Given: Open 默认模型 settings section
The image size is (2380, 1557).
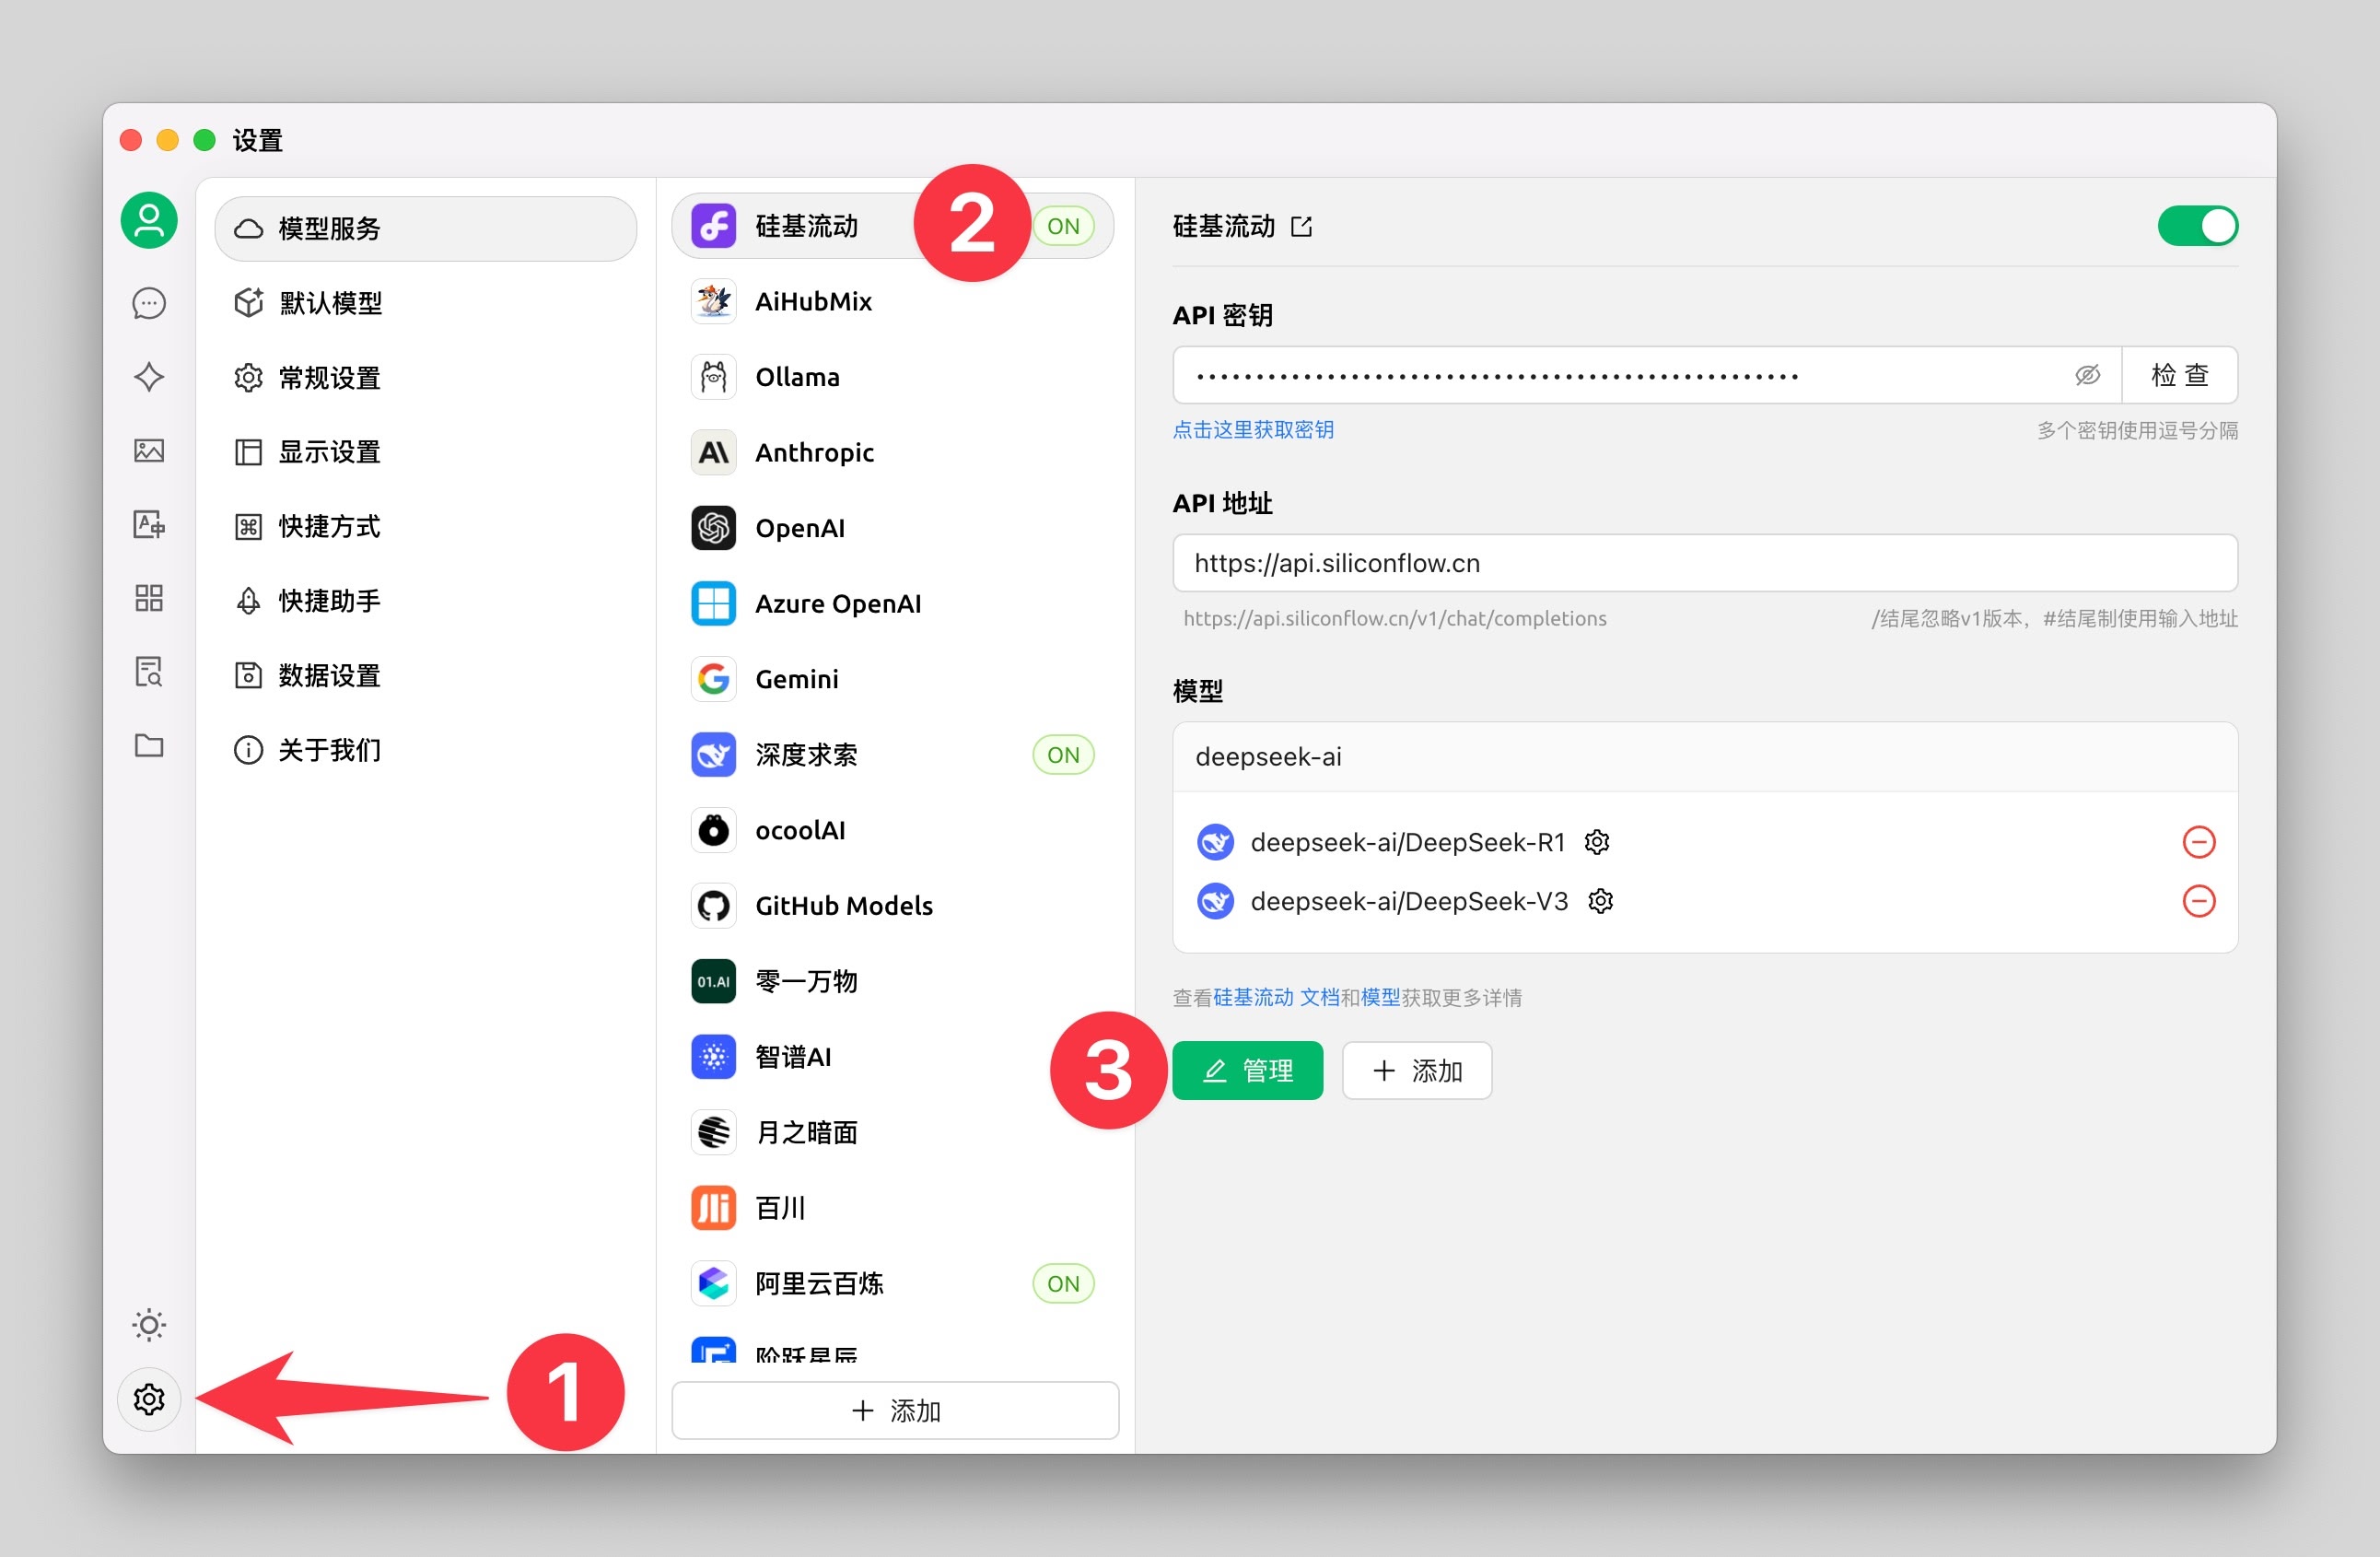Looking at the screenshot, I should click(425, 303).
